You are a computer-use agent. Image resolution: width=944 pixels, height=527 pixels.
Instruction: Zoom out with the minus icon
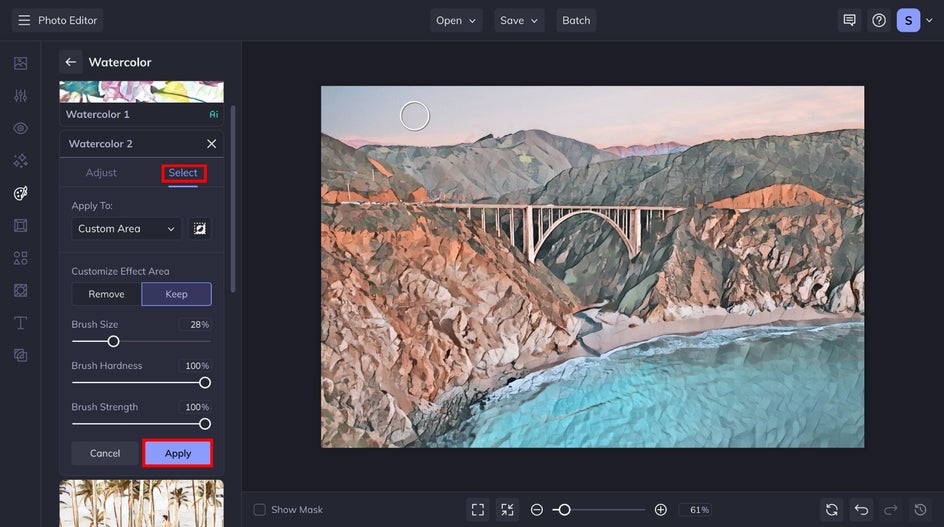[x=536, y=510]
